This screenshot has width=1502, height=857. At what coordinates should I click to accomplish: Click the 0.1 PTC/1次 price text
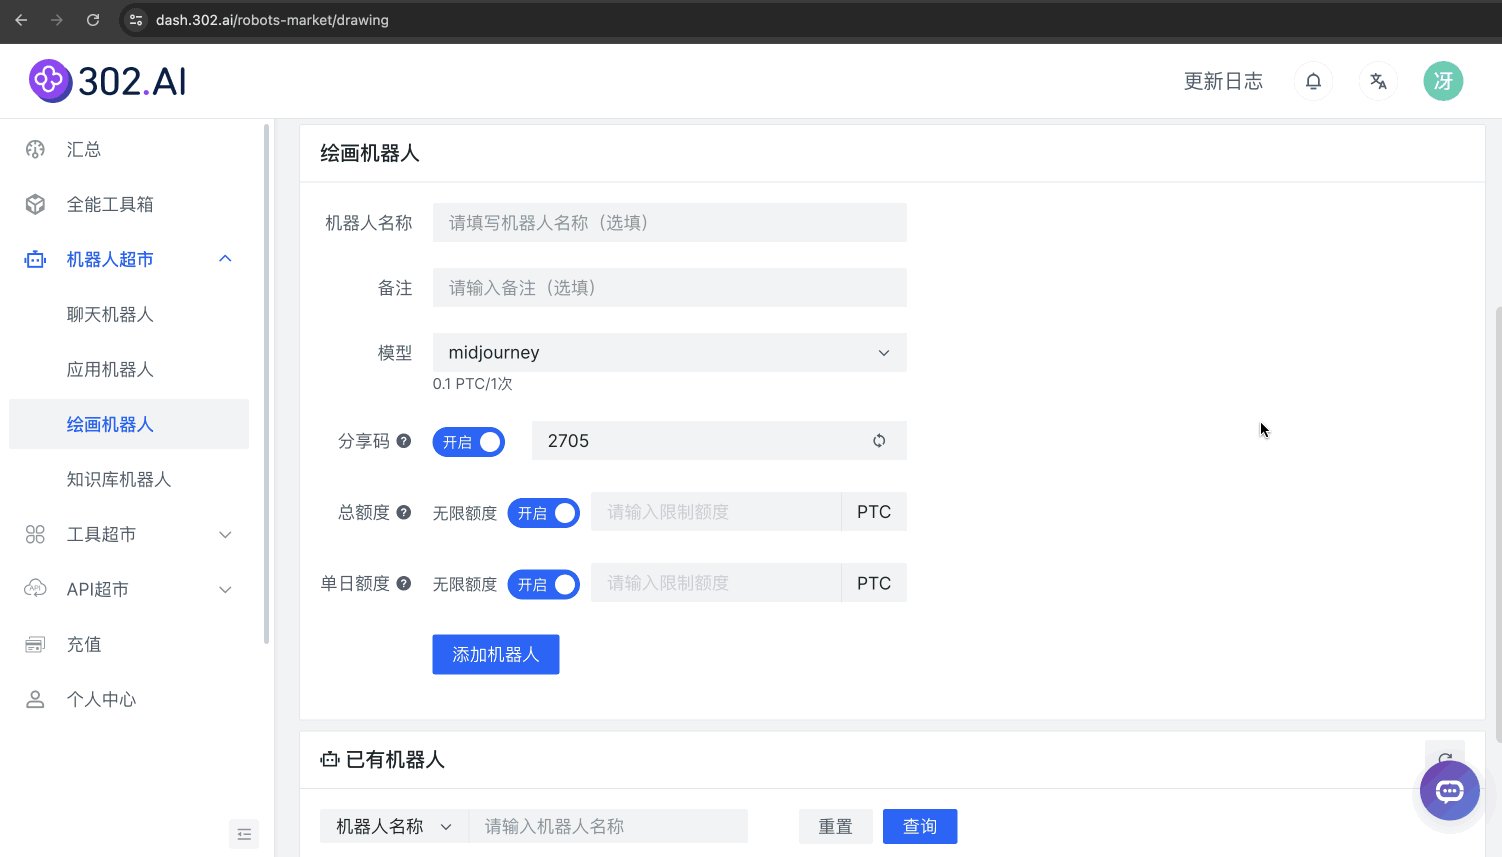click(472, 384)
